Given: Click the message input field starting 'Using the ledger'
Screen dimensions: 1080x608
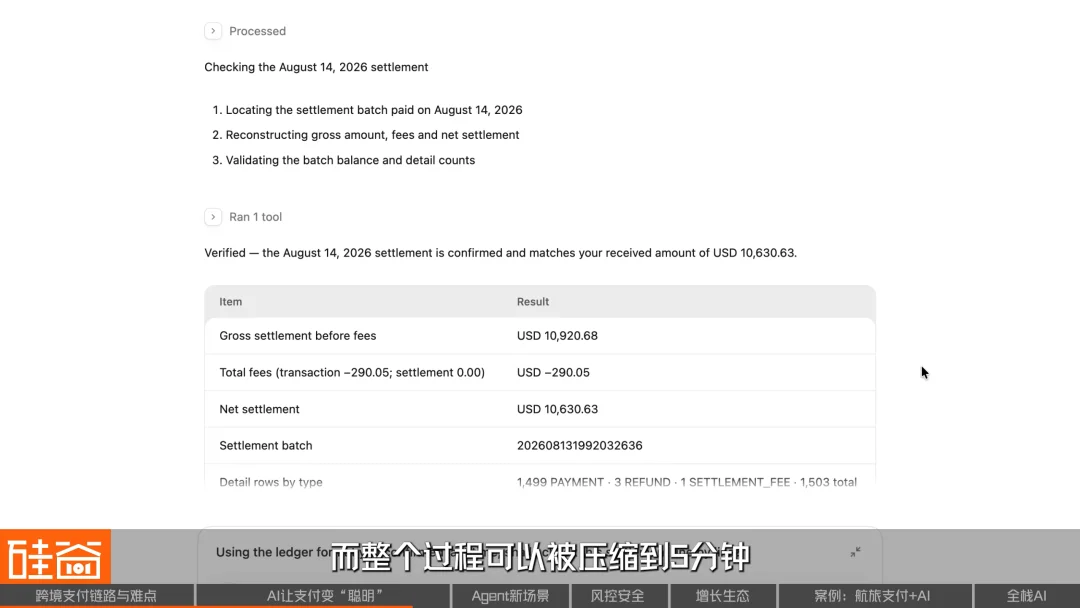Looking at the screenshot, I should coord(539,556).
